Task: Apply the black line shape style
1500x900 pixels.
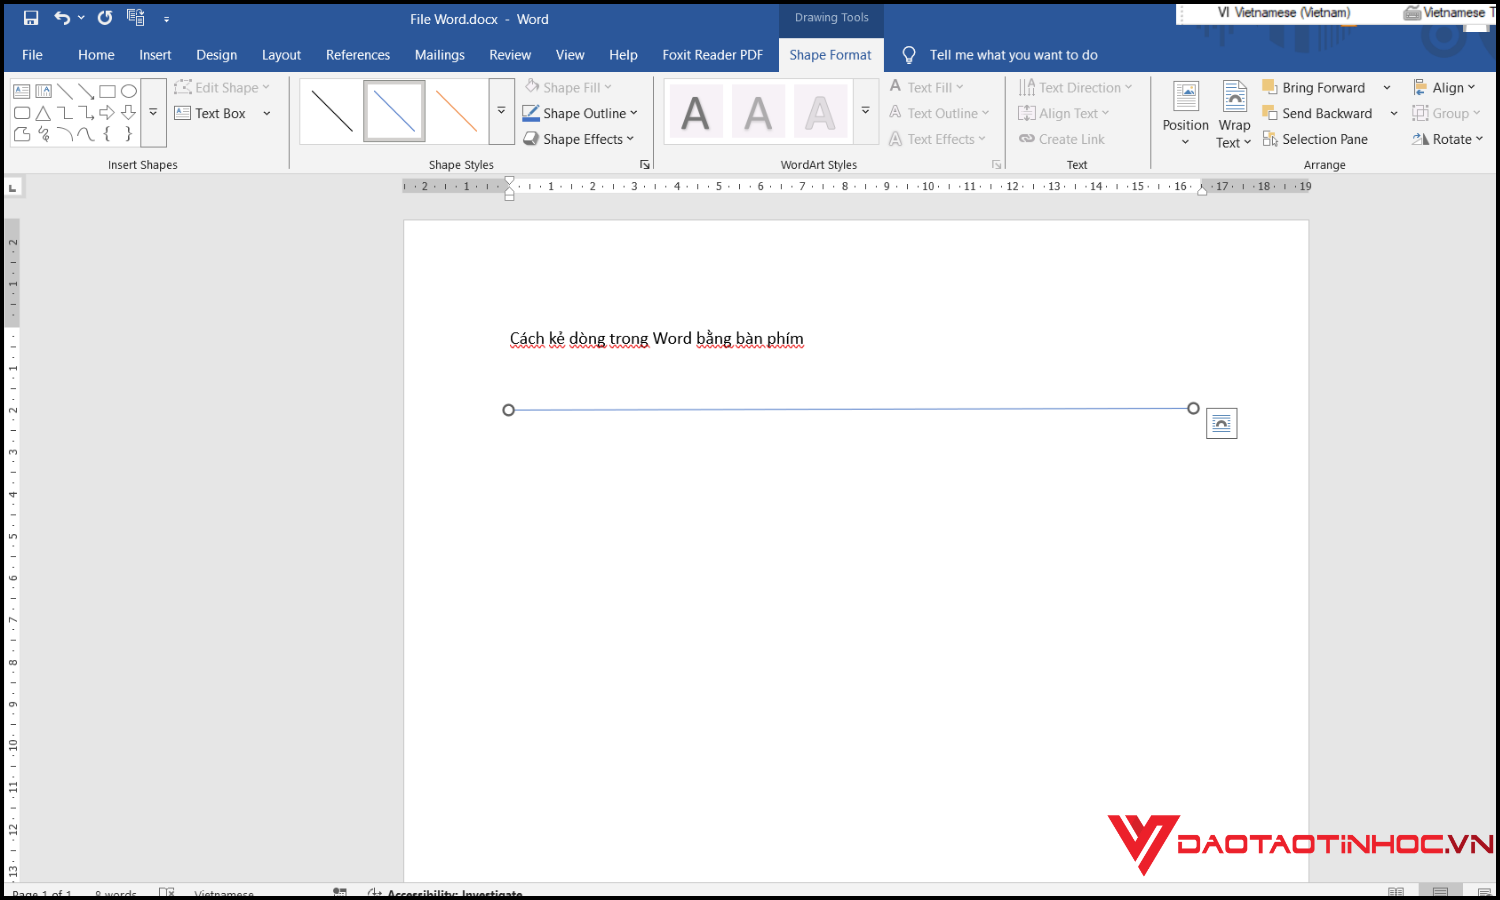Action: point(332,111)
